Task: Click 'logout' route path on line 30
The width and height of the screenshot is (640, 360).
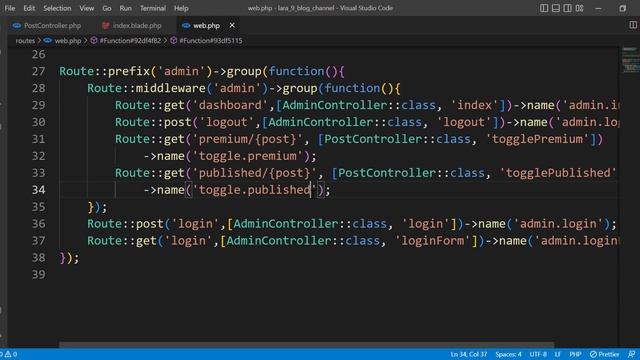Action: [x=226, y=122]
